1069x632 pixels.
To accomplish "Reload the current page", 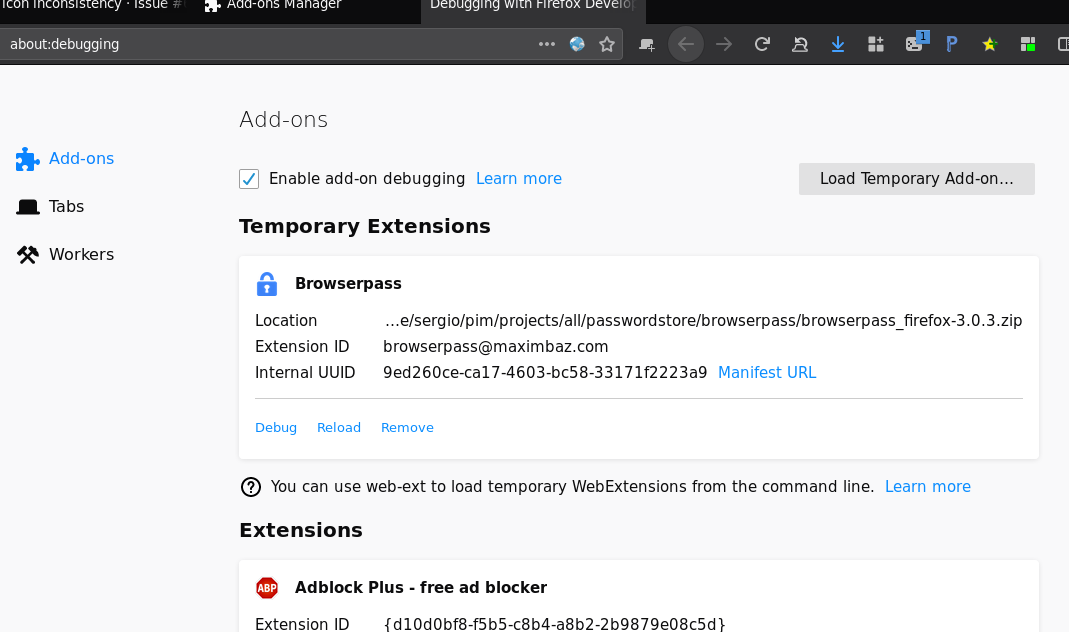I will pyautogui.click(x=762, y=44).
